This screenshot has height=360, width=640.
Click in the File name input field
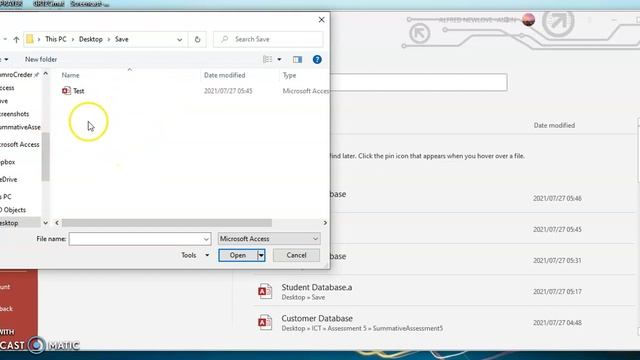pyautogui.click(x=136, y=239)
